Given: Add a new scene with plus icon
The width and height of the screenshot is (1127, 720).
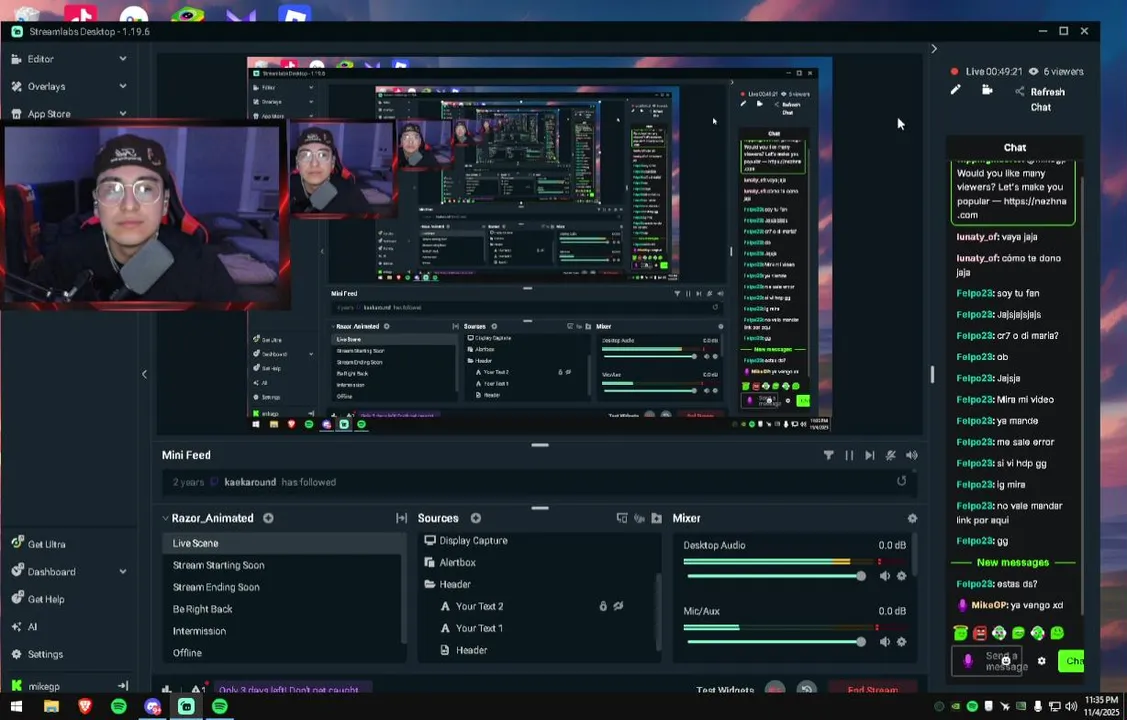Looking at the screenshot, I should point(268,518).
